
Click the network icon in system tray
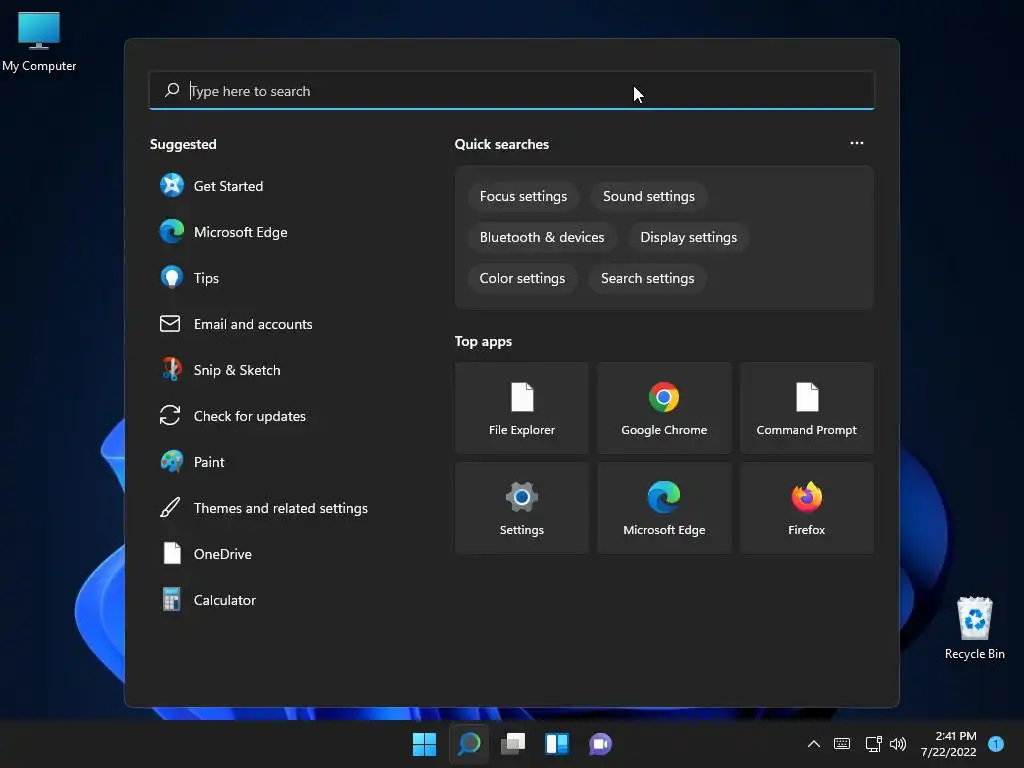(873, 744)
